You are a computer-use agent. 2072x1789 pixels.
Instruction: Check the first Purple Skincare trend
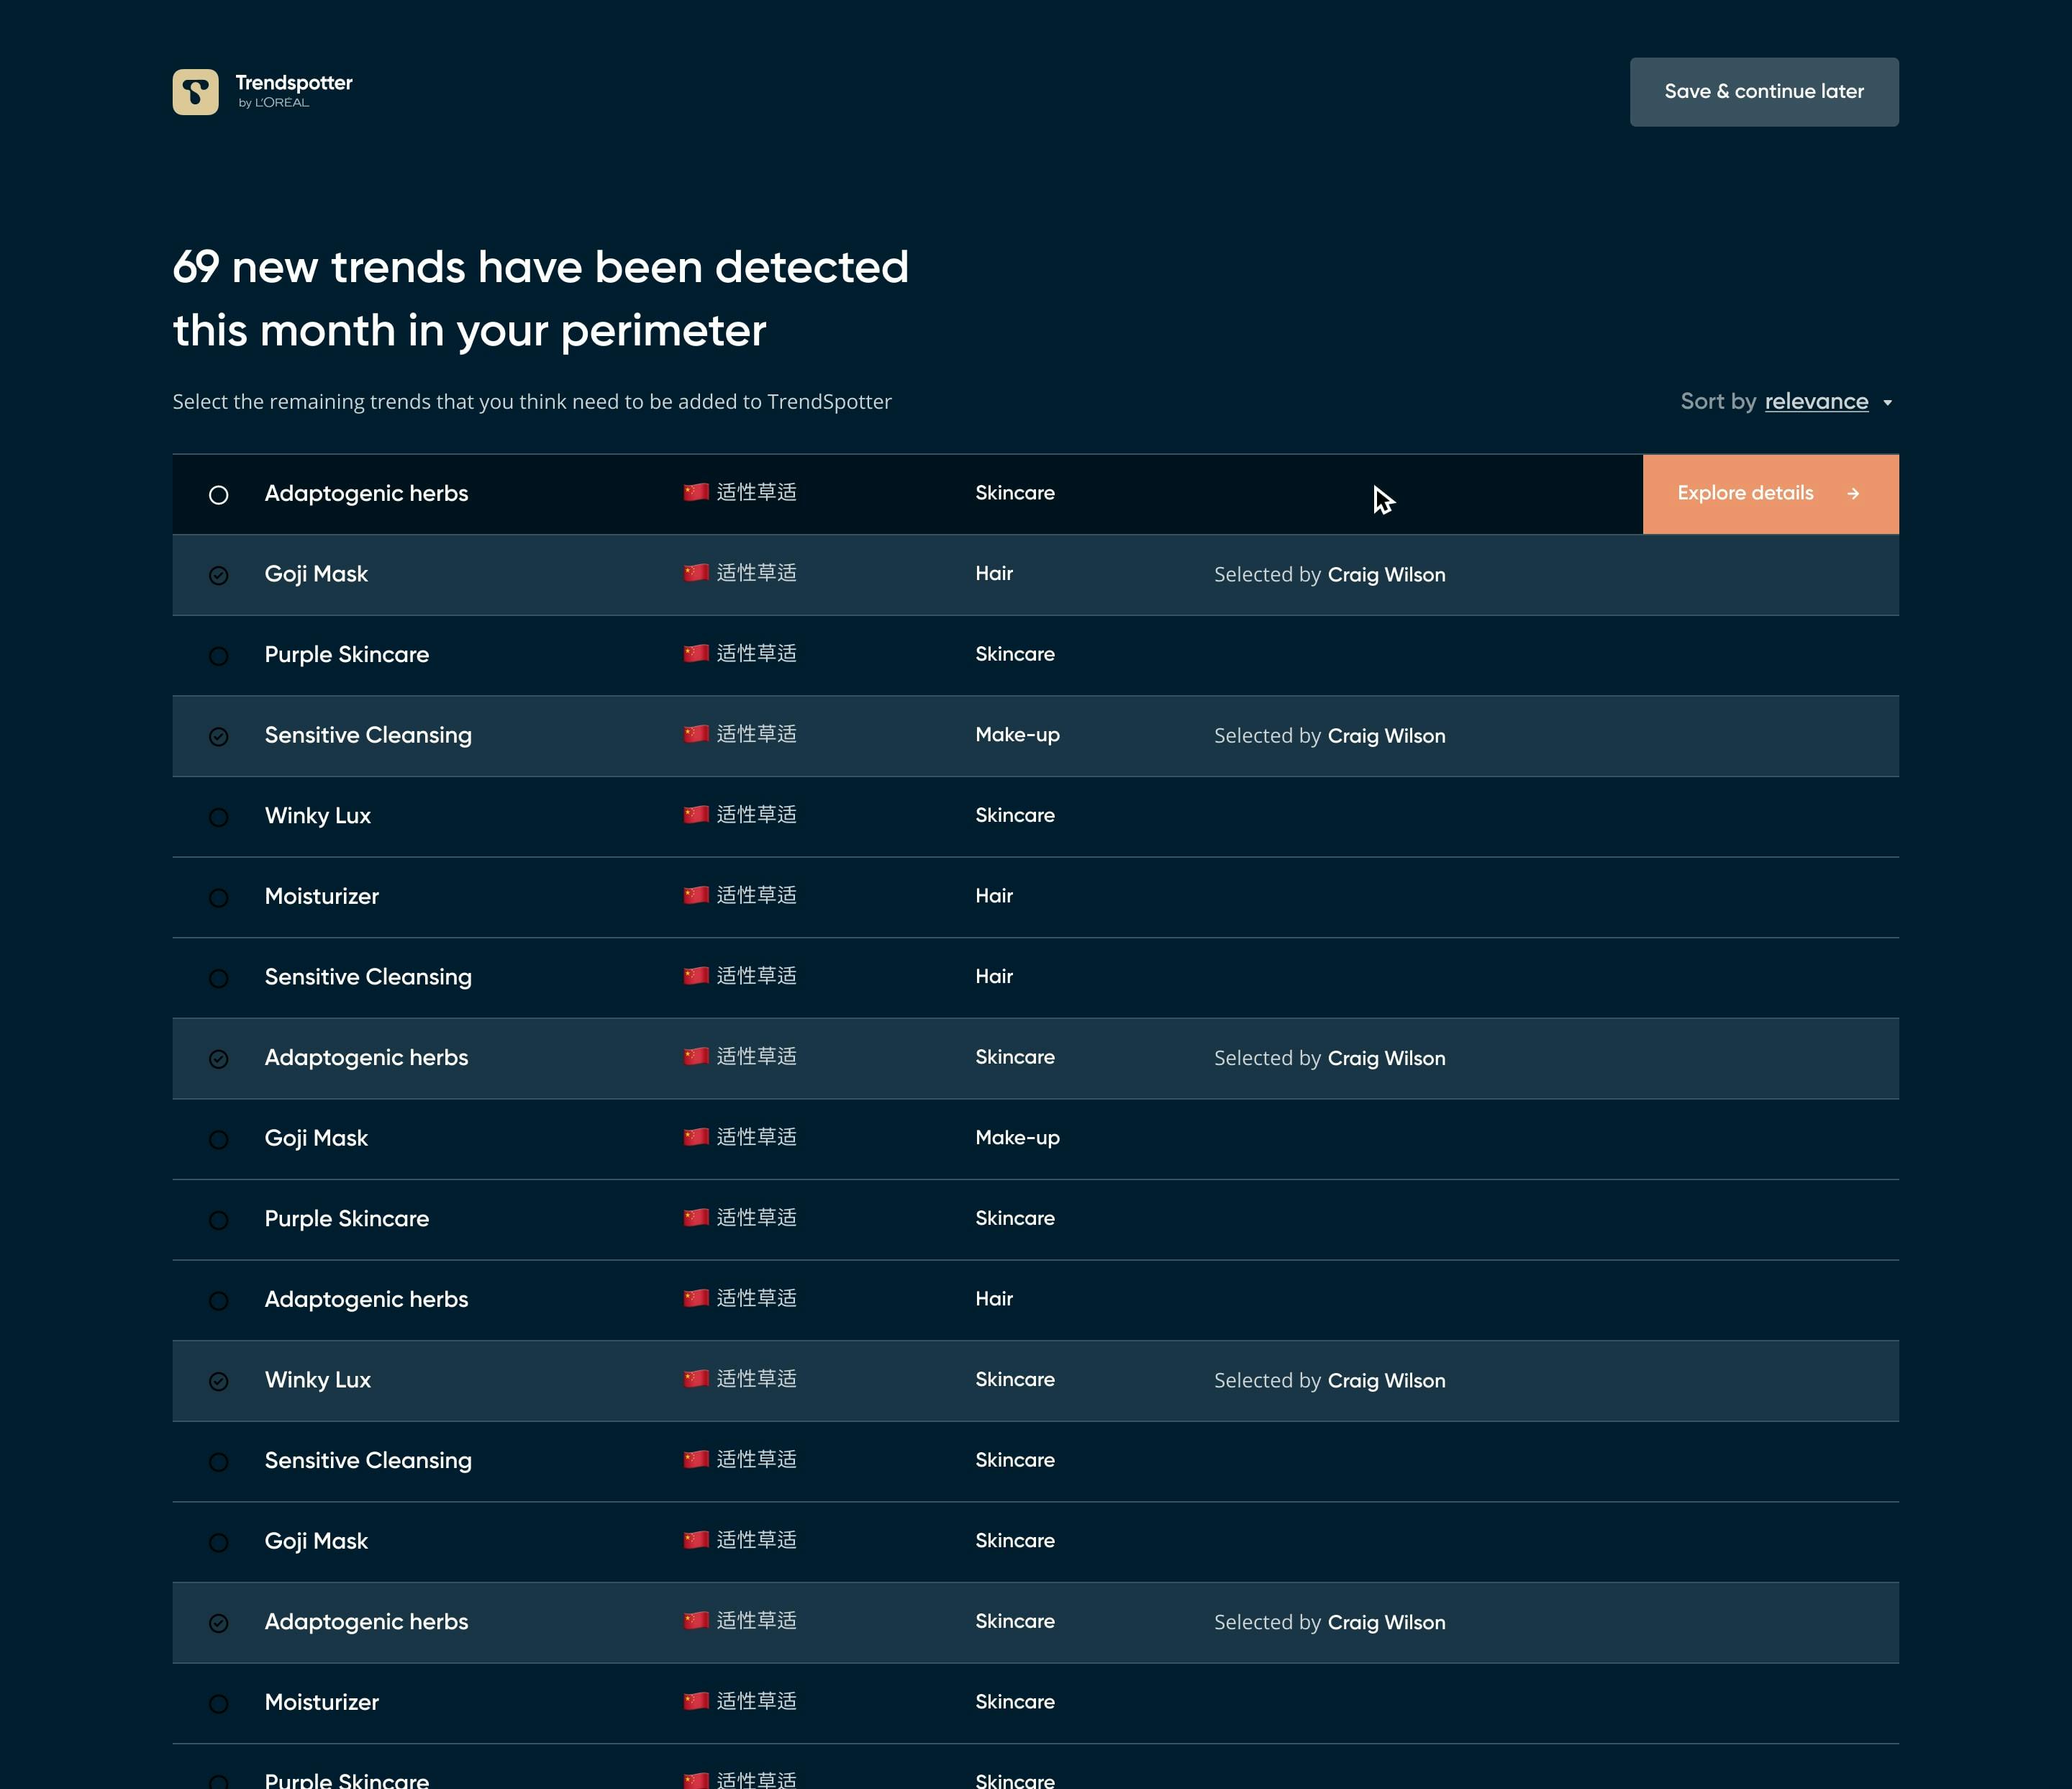coord(219,656)
